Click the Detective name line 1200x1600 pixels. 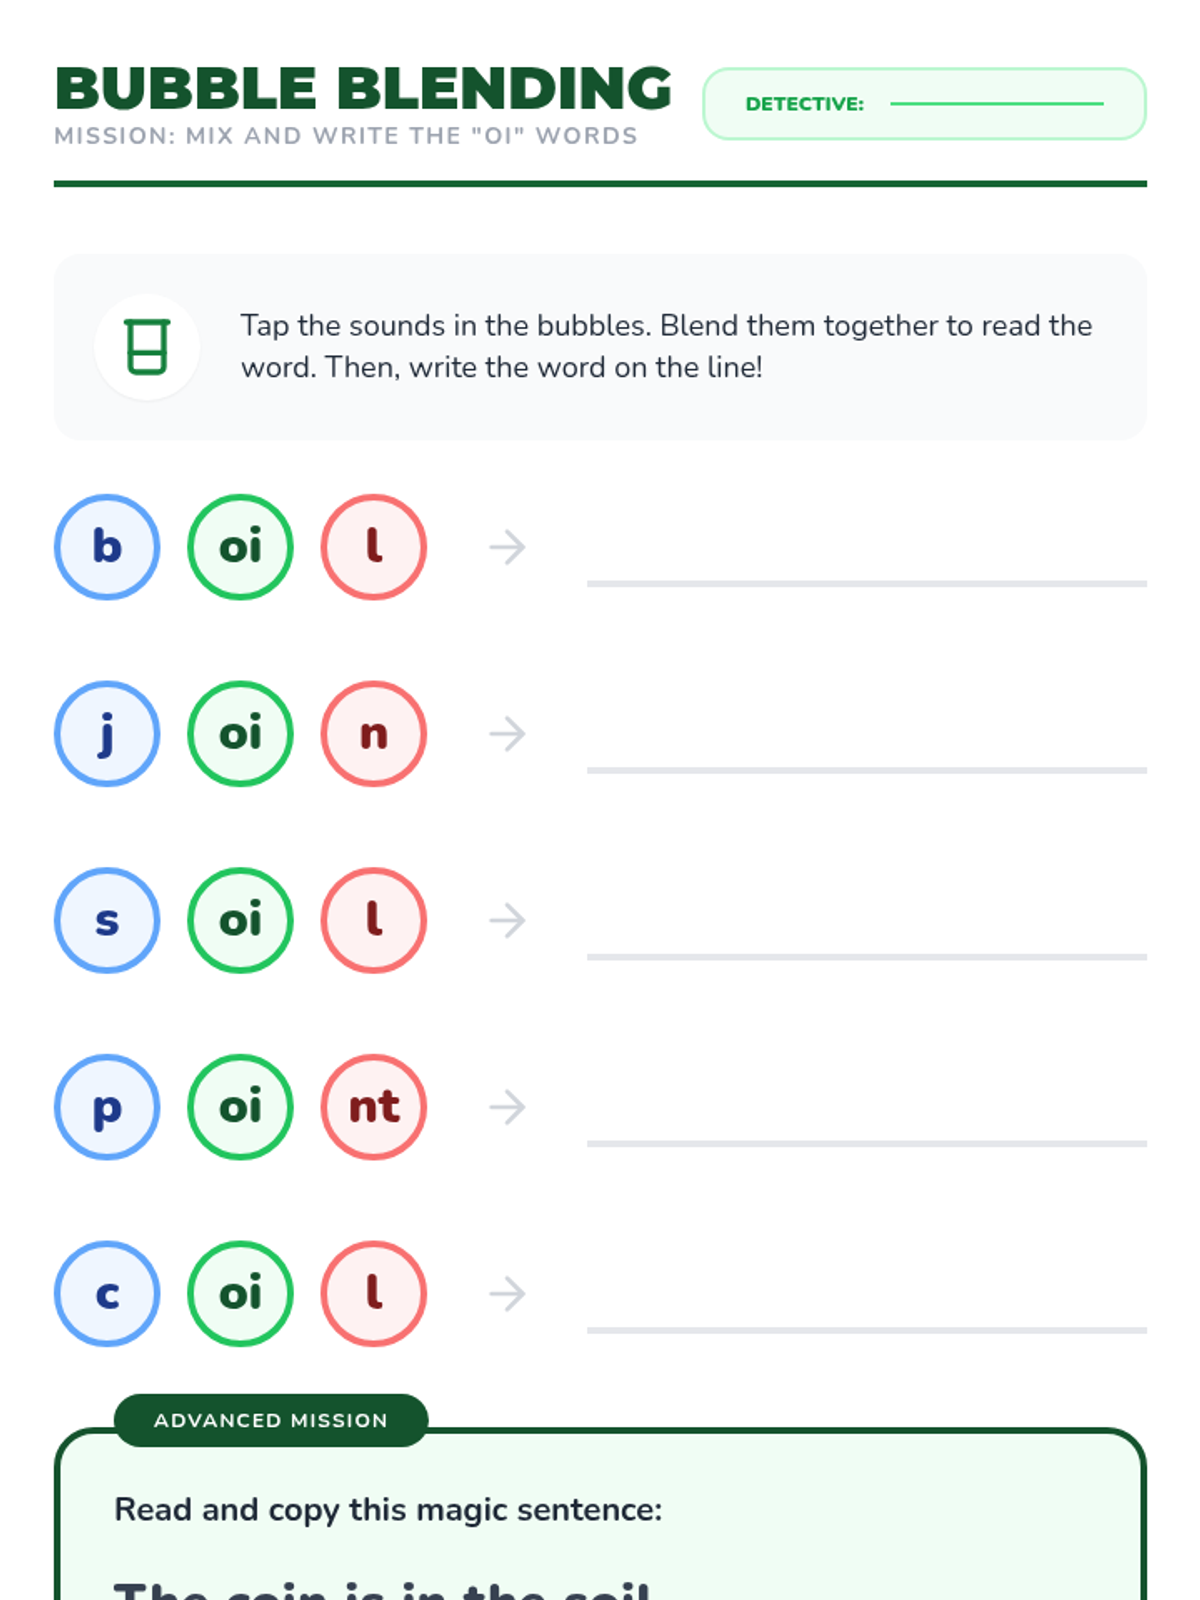pos(997,104)
